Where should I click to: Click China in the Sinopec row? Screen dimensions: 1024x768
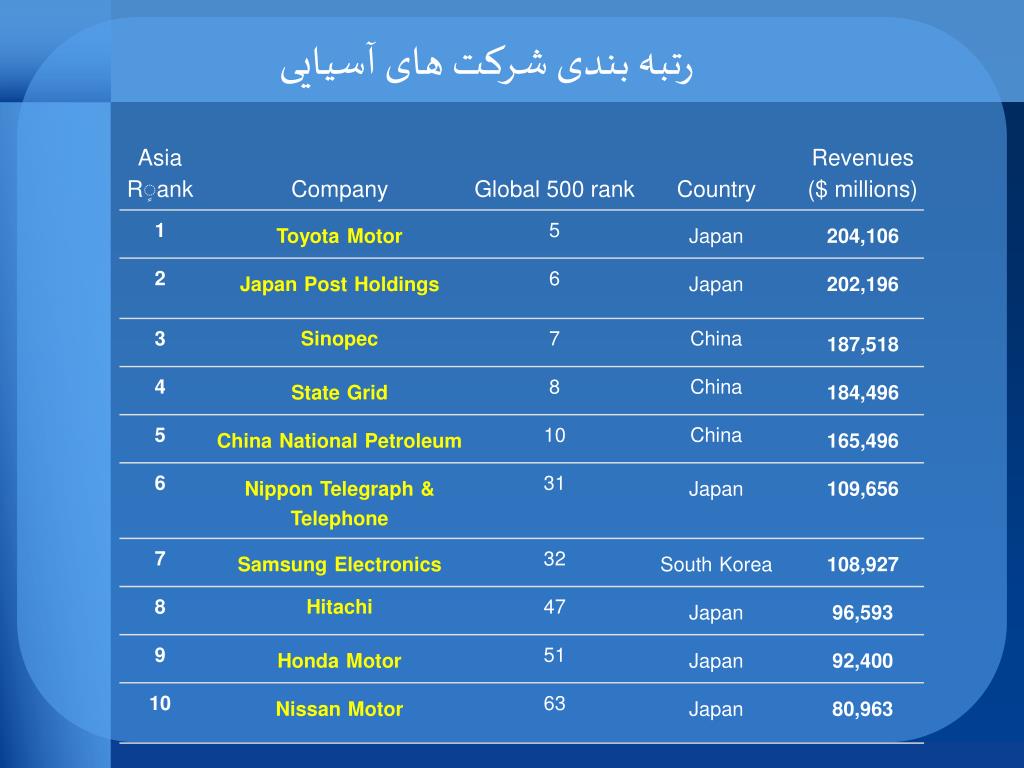tap(716, 339)
